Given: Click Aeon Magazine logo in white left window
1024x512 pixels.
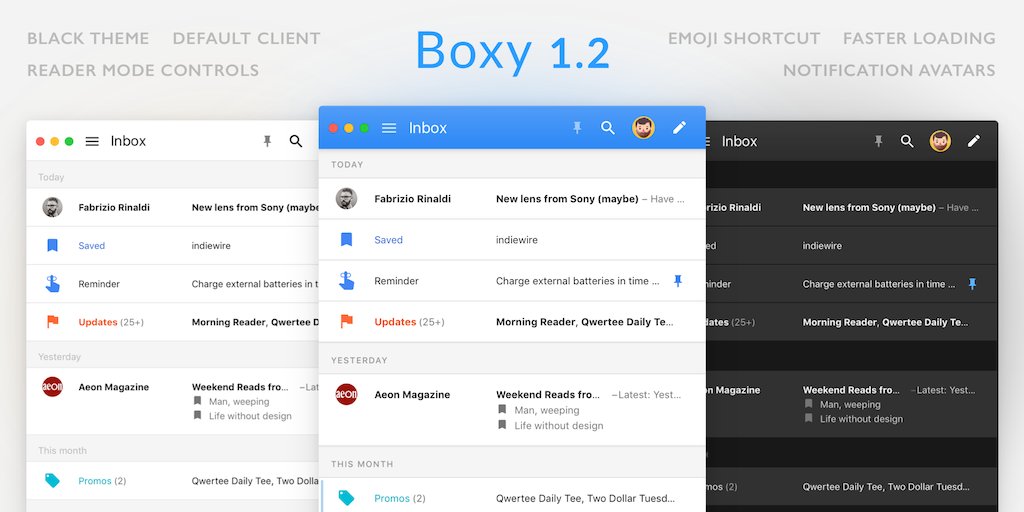Looking at the screenshot, I should pos(52,387).
